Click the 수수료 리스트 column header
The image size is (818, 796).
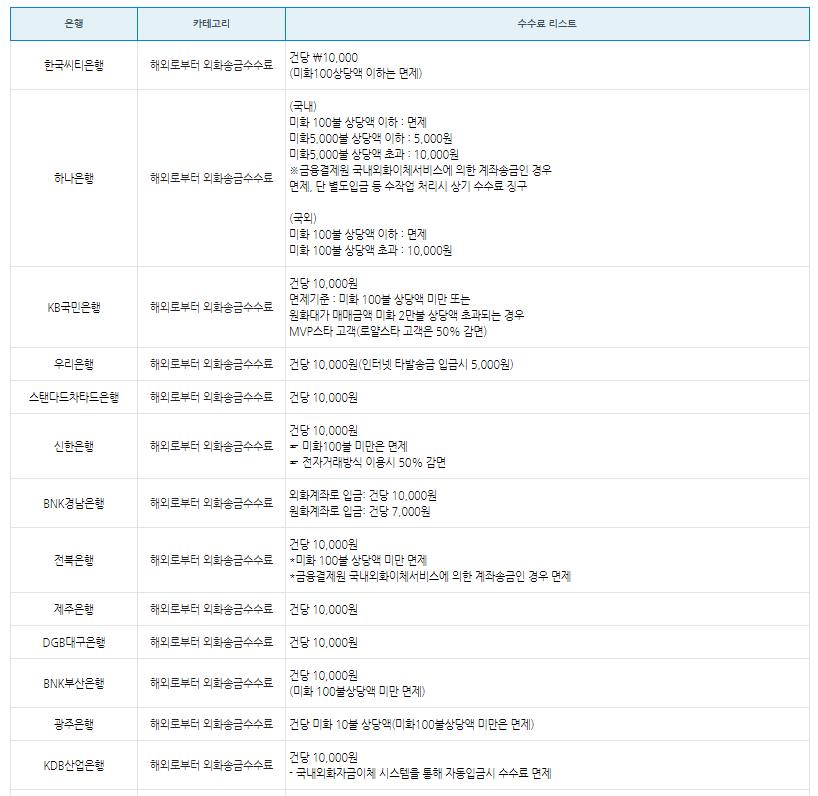pyautogui.click(x=547, y=23)
